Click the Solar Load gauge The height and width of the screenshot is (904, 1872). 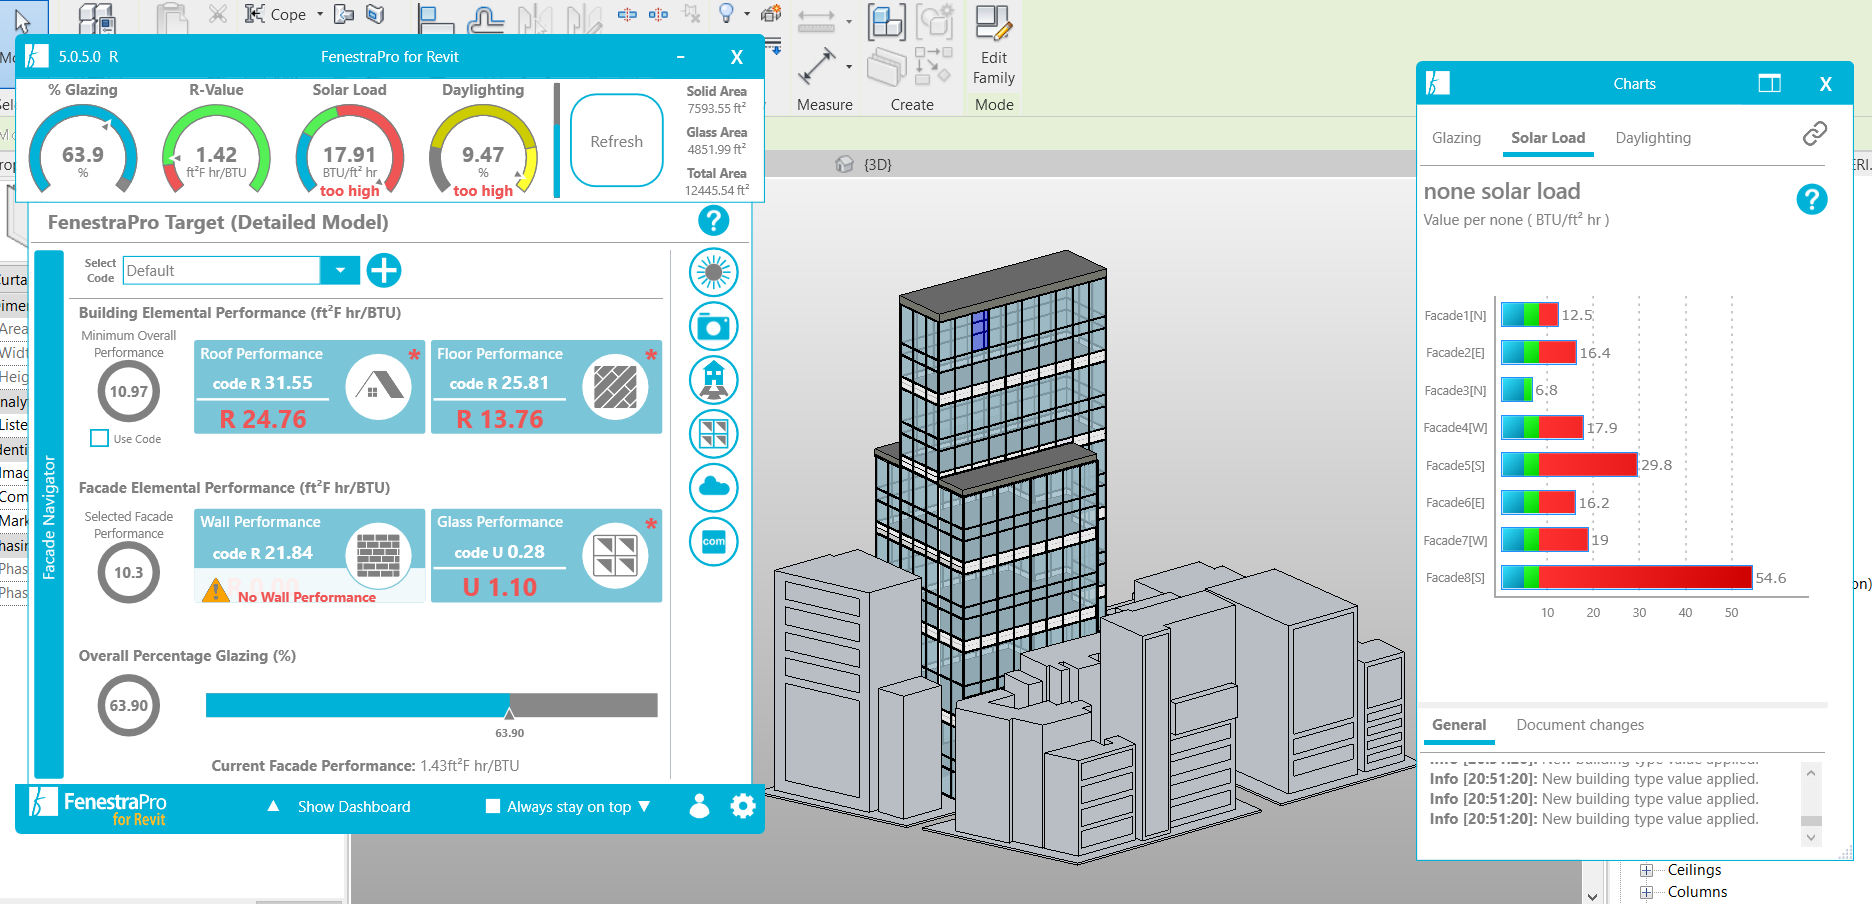350,150
